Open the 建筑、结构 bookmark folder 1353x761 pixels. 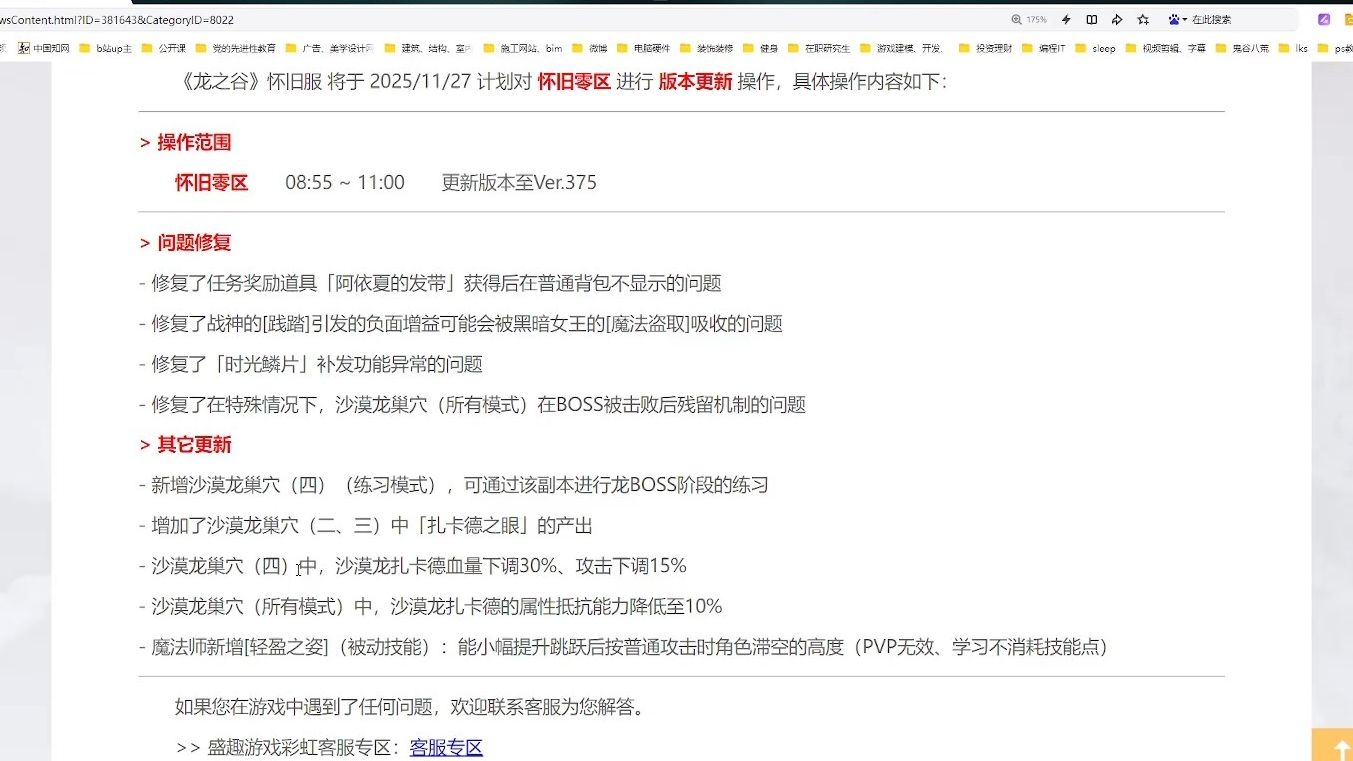pyautogui.click(x=428, y=47)
